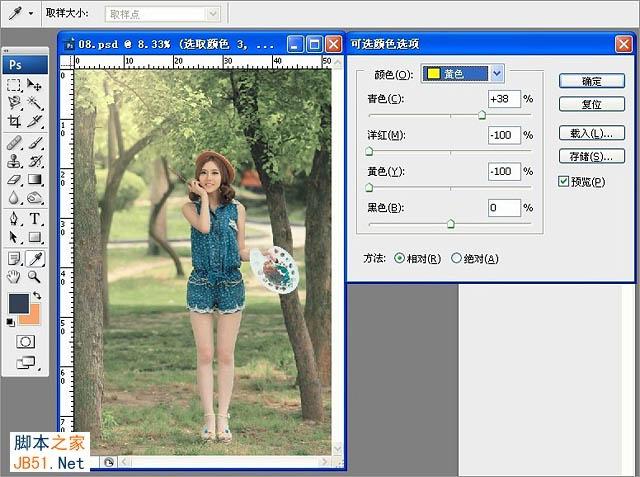Toggle the Preview checkbox
Image resolution: width=640 pixels, height=477 pixels.
[563, 181]
